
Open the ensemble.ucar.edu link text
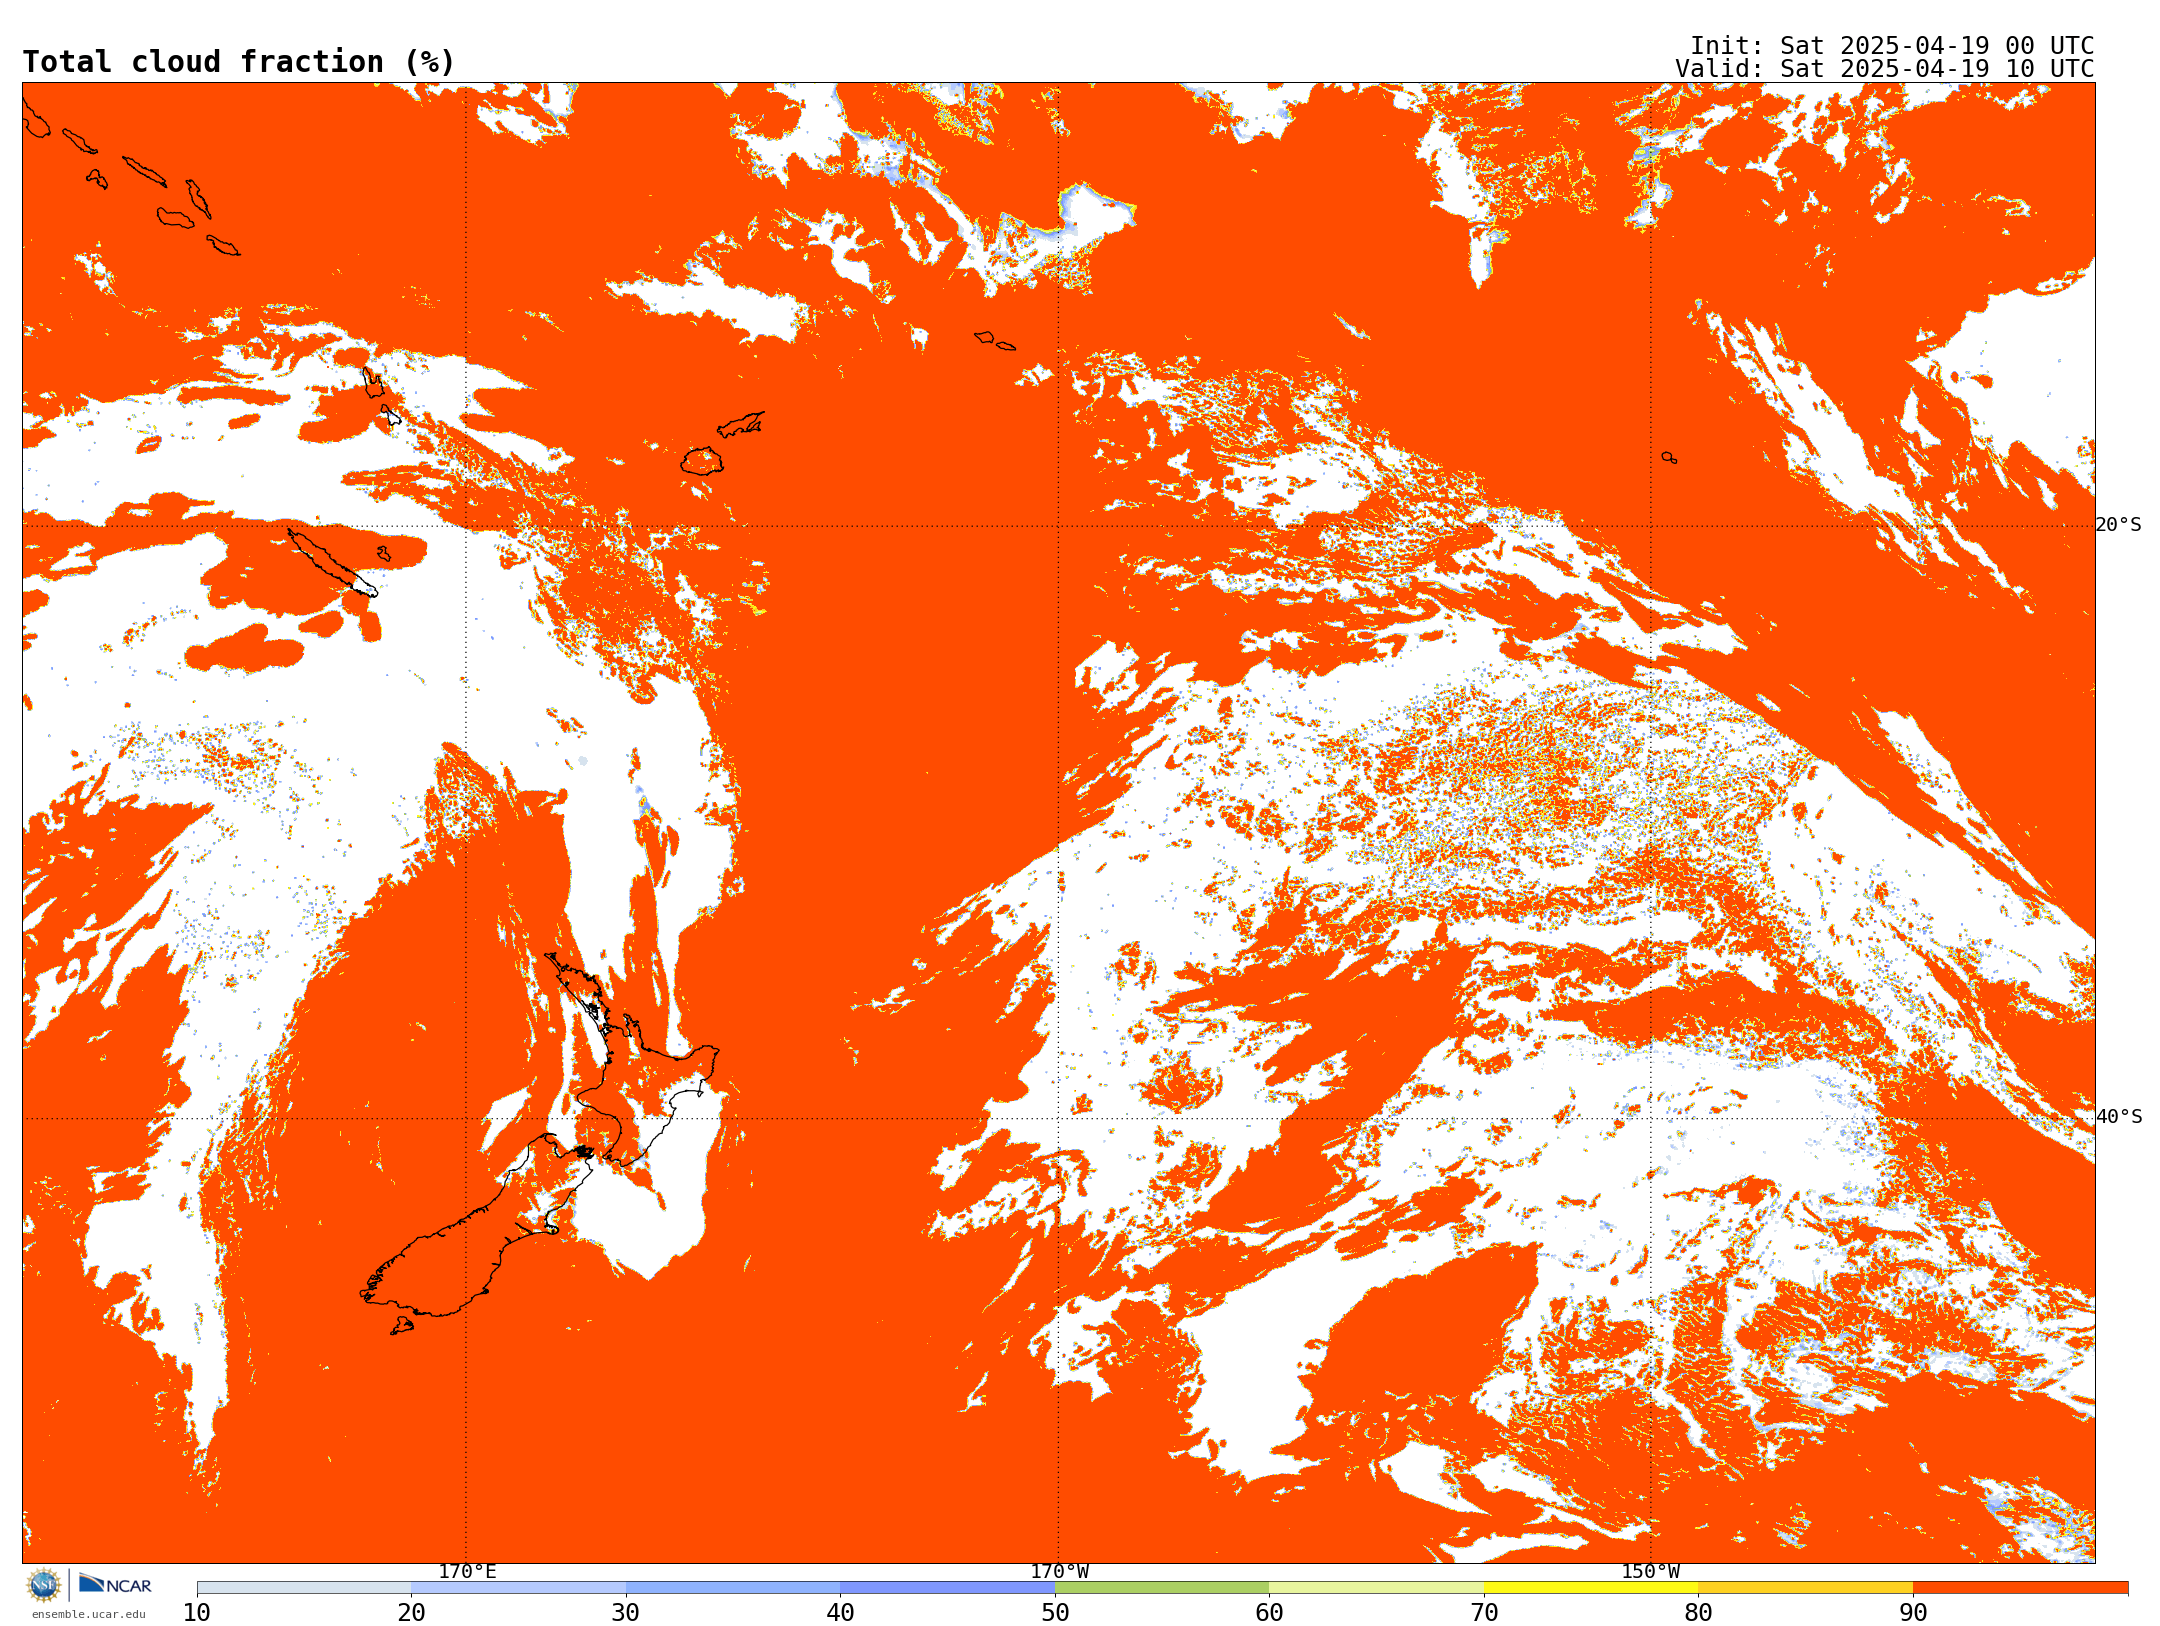point(89,1614)
